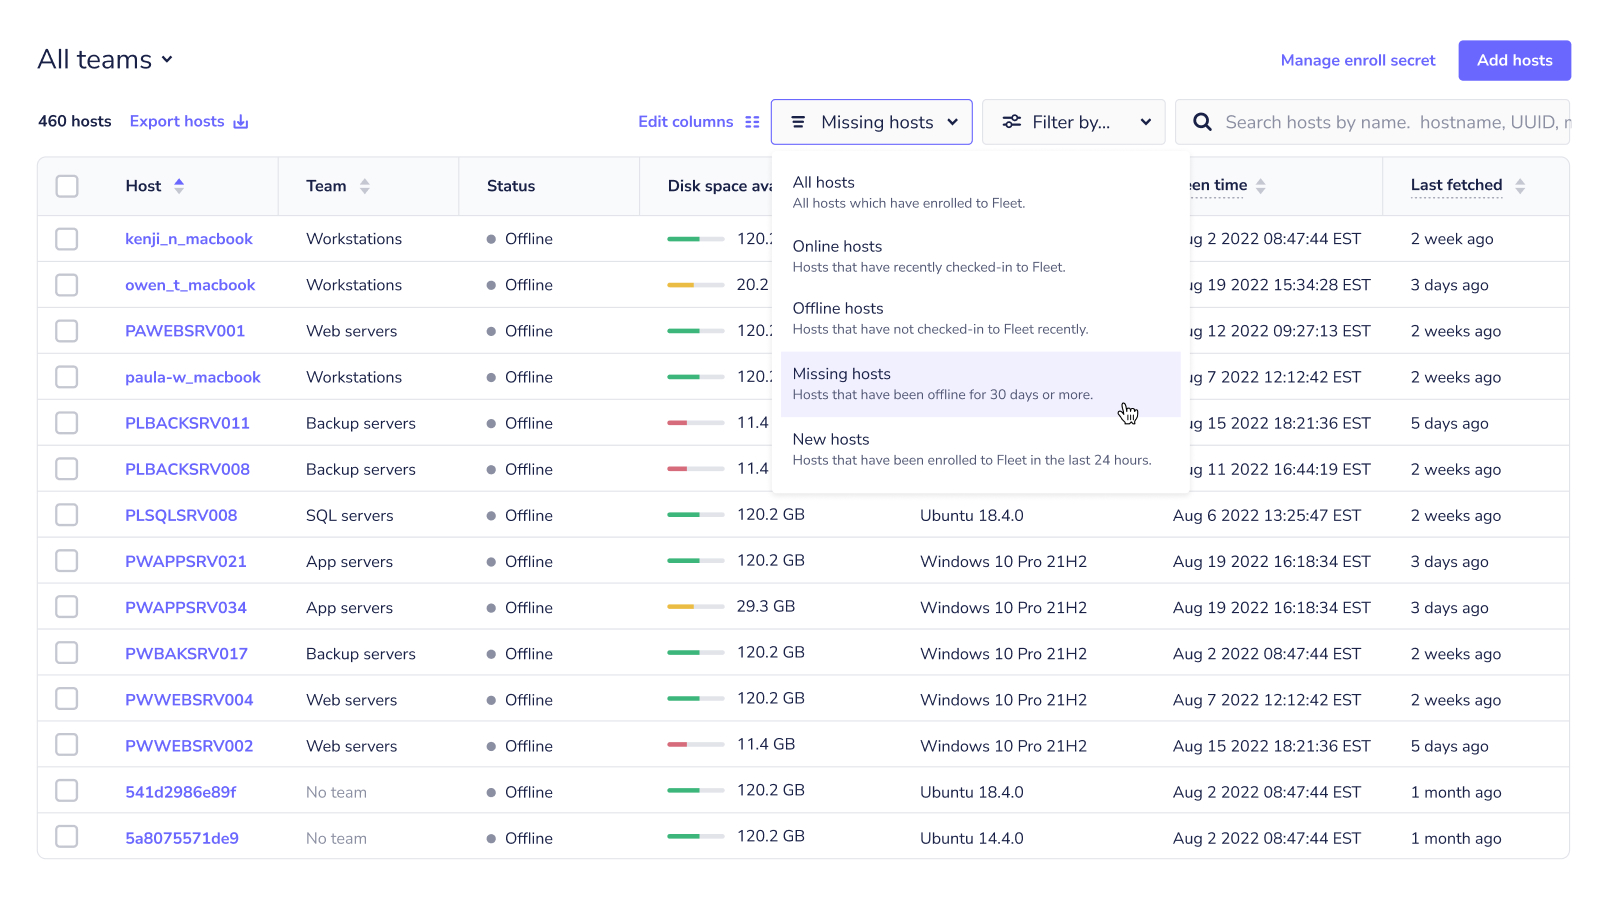Open host PWWEBSRV002
This screenshot has height=900, width=1600.
coord(189,745)
